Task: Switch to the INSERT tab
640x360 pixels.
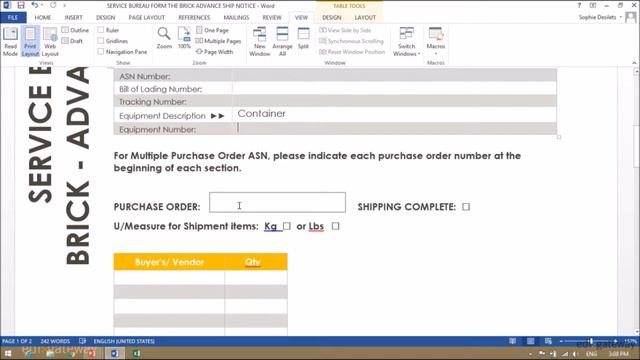Action: click(73, 18)
